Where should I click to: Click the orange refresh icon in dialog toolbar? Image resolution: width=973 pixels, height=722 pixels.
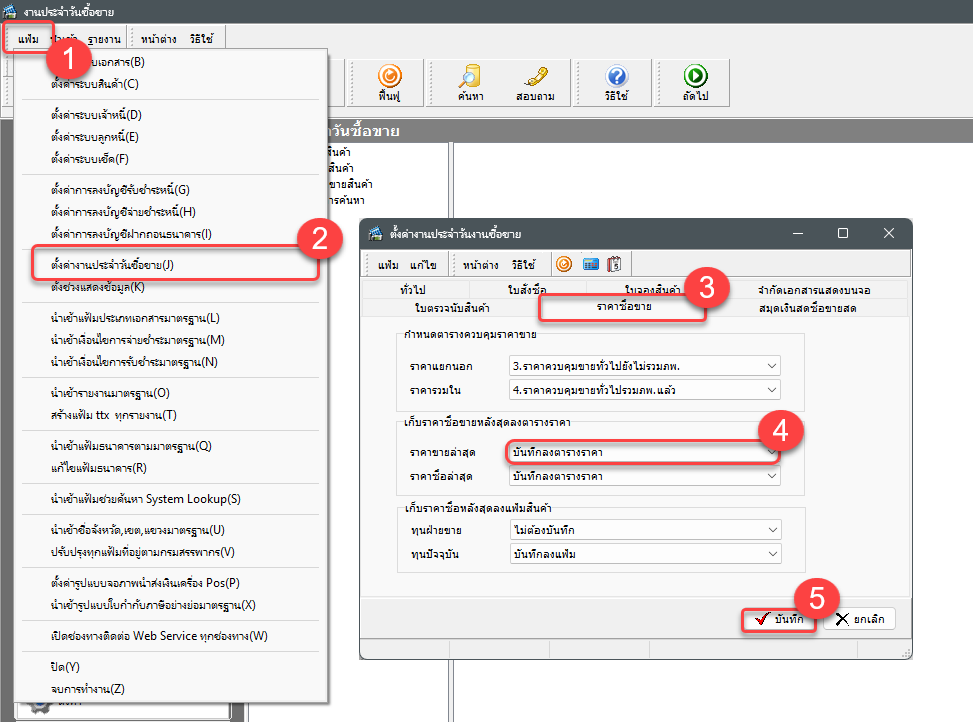coord(564,265)
